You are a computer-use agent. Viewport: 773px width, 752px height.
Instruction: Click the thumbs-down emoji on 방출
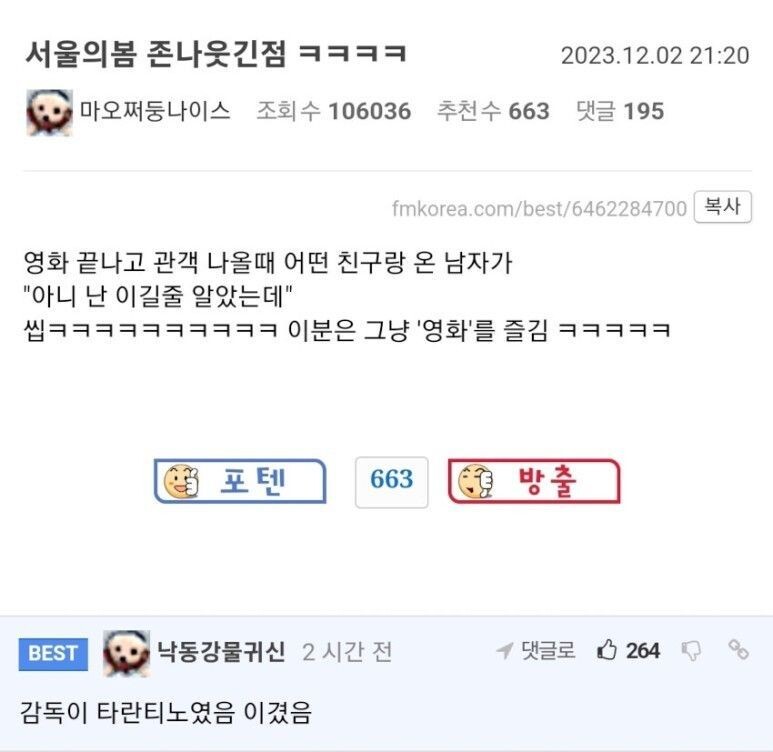click(475, 481)
